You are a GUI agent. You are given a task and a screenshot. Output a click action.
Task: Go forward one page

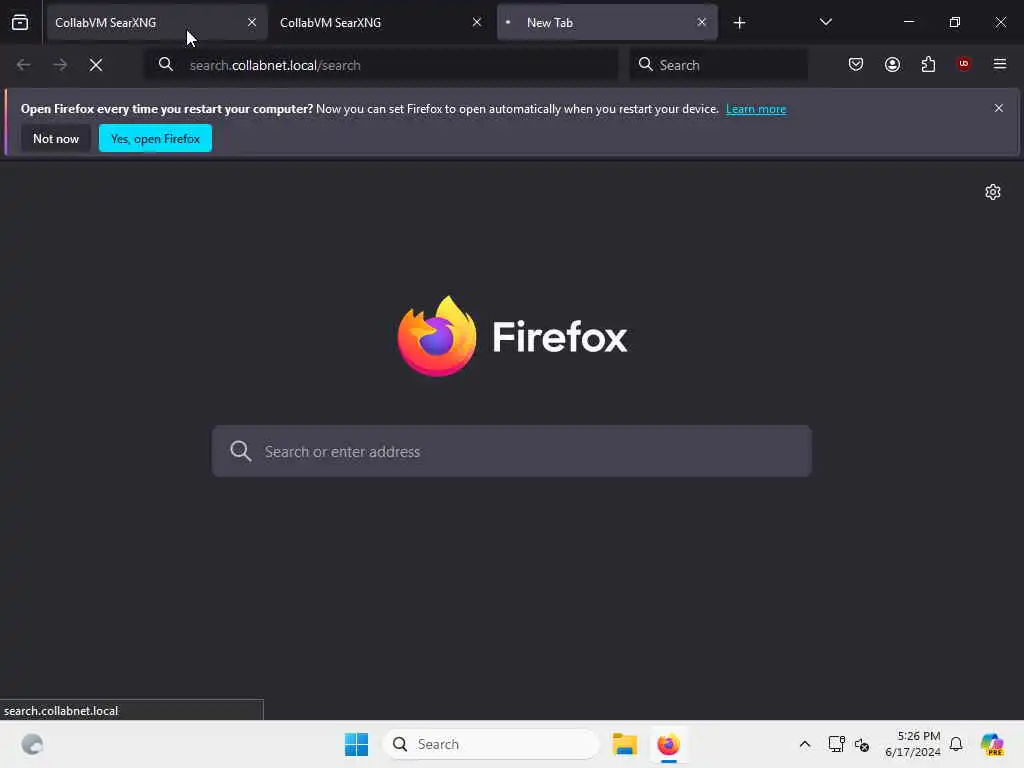[x=60, y=65]
